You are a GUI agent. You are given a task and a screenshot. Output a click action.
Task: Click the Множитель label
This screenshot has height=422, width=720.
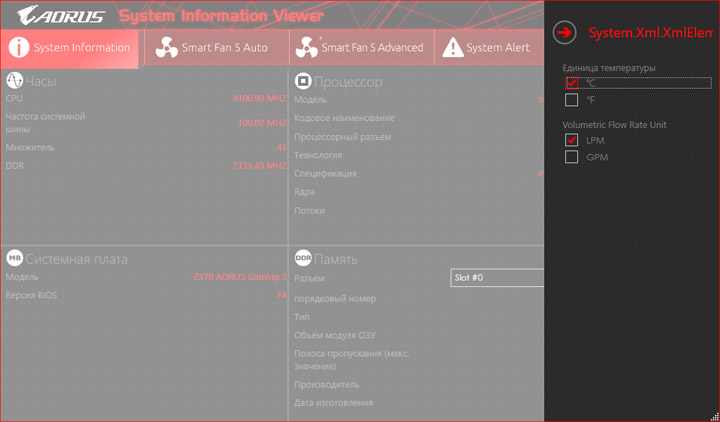pyautogui.click(x=30, y=148)
